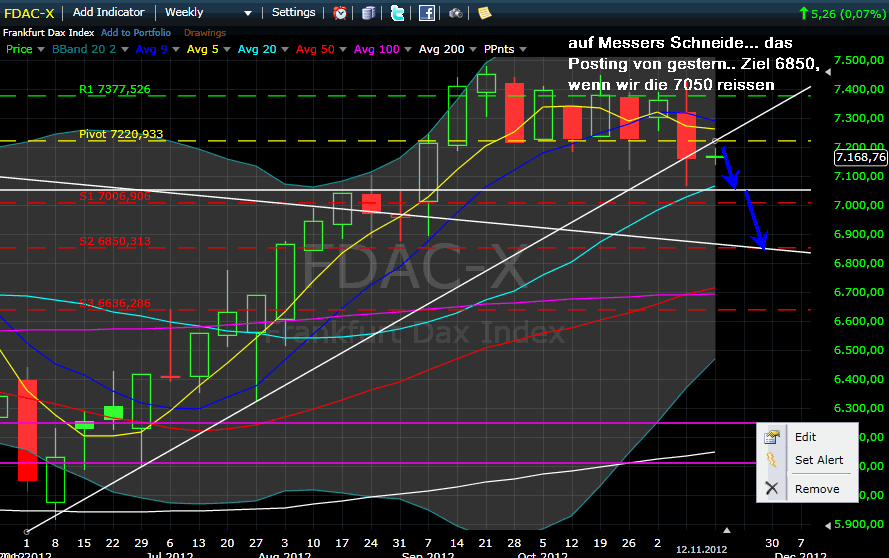Viewport: 889px width, 558px height.
Task: Expand the BBand 20 2 dropdown arrow
Action: 125,50
